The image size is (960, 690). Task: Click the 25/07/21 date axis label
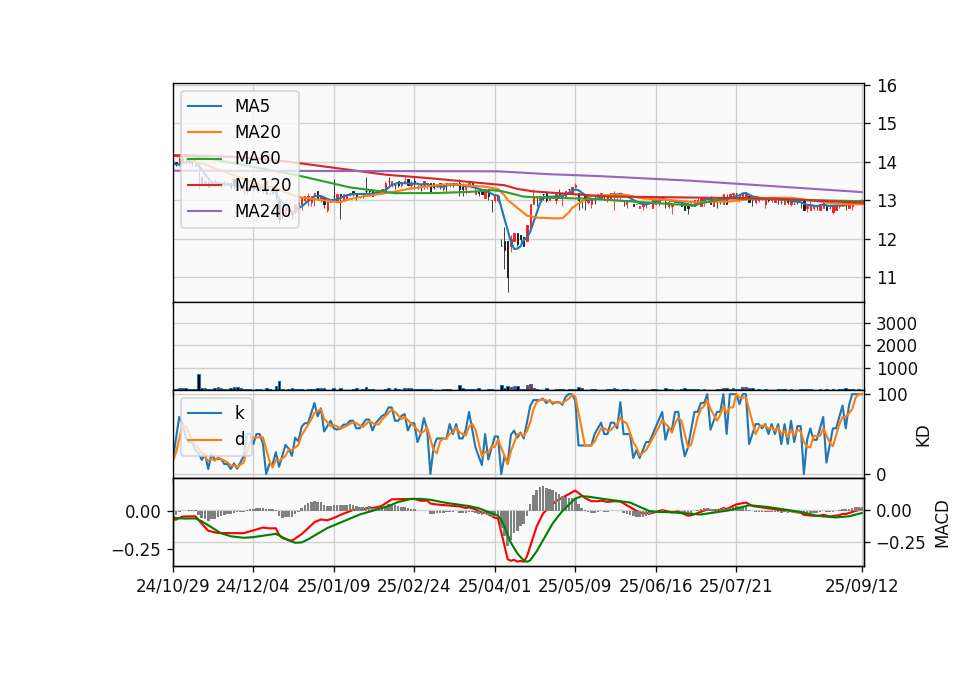pos(736,586)
